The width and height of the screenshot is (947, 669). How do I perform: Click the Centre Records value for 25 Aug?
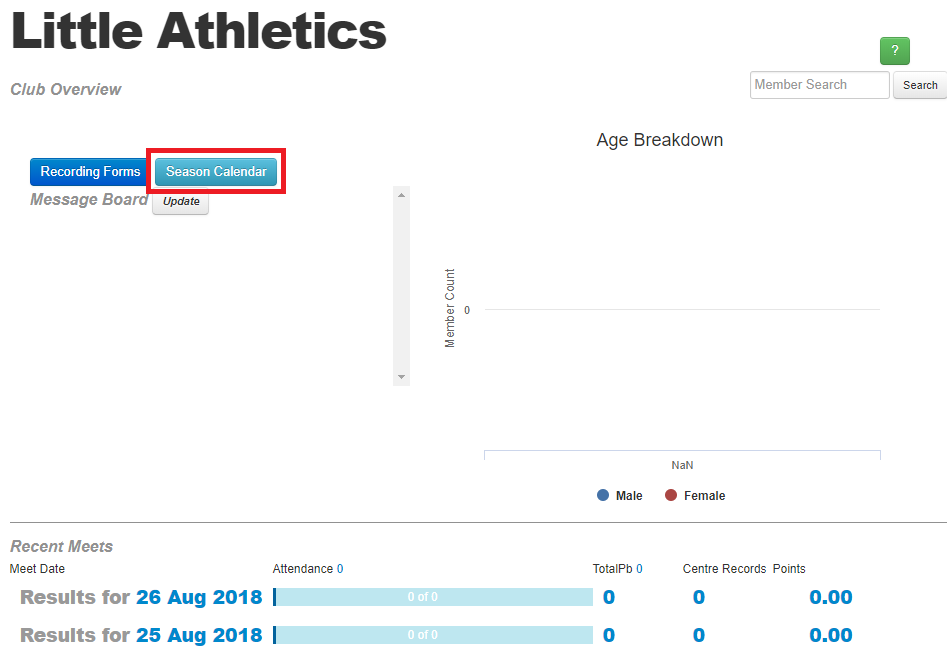point(699,635)
